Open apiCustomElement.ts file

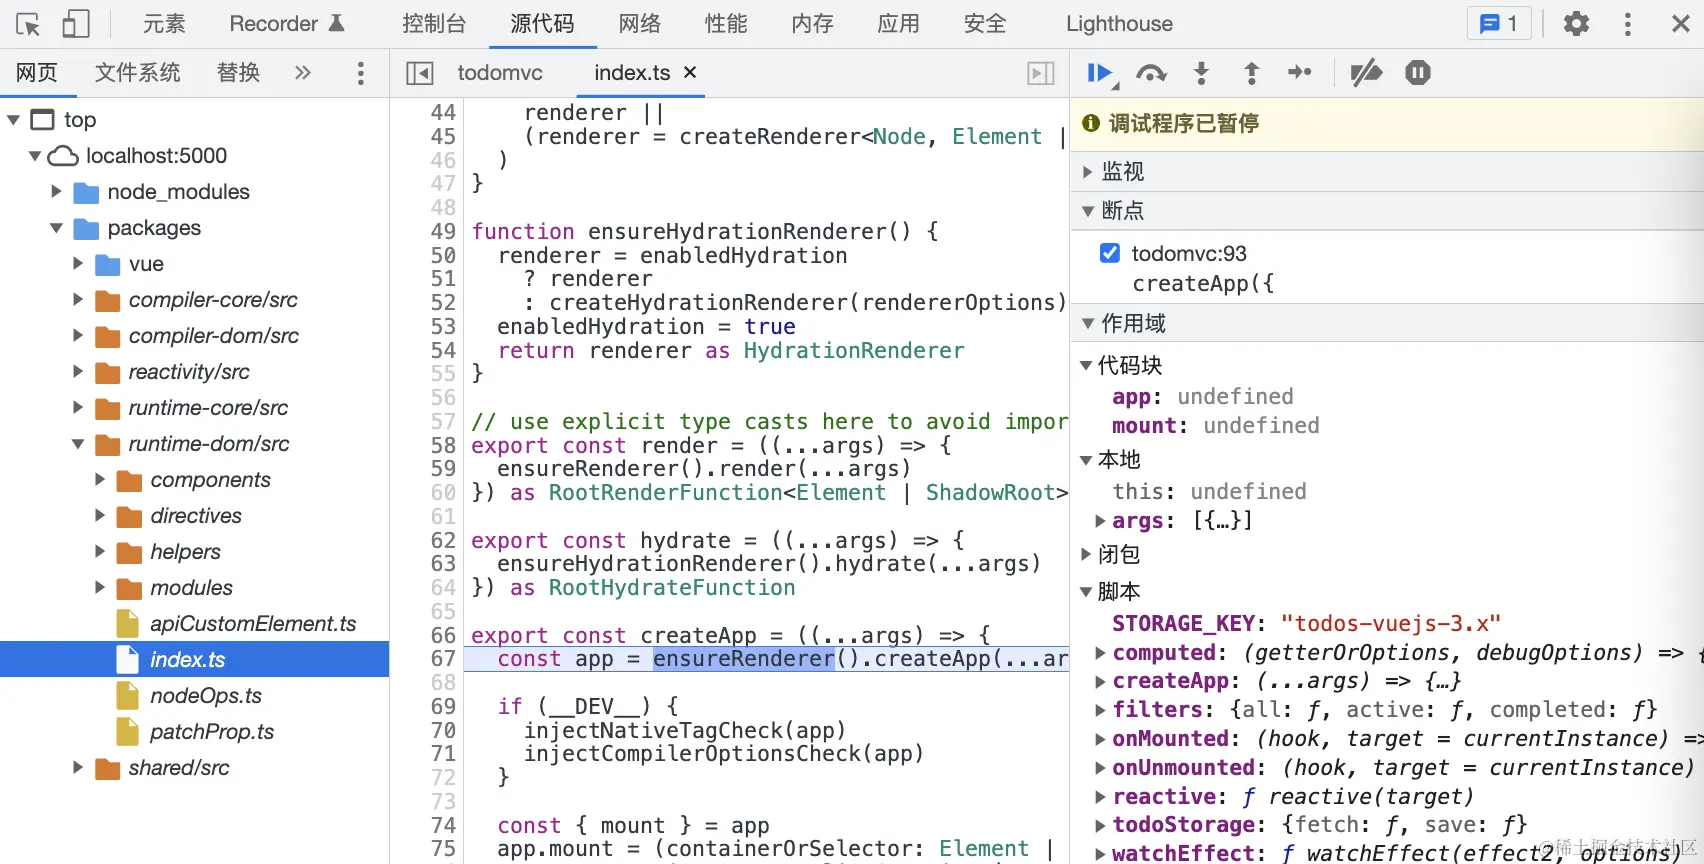coord(253,624)
